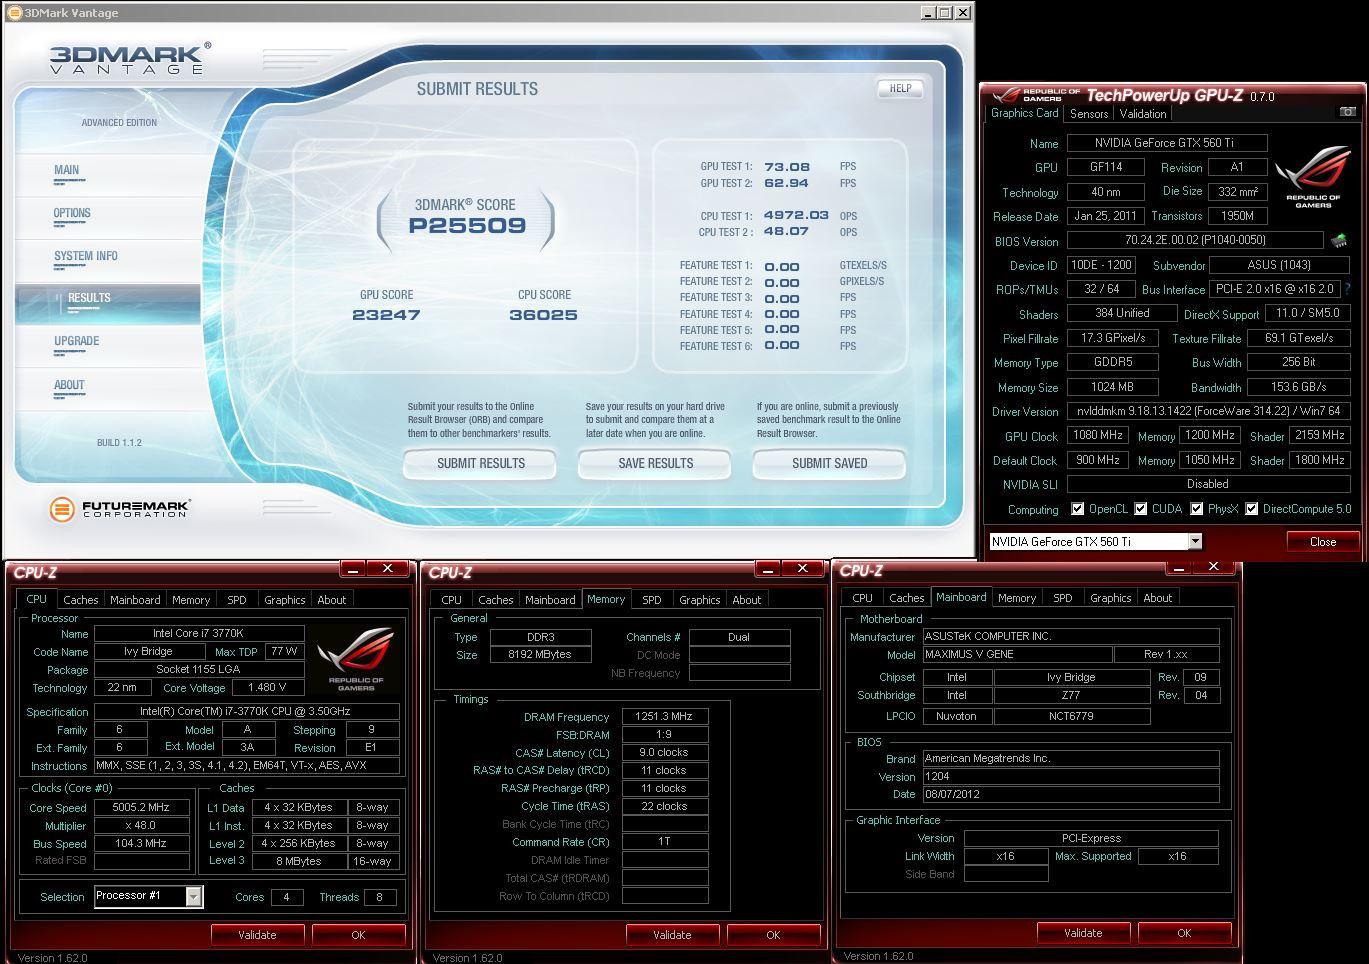
Task: Minimize the 3DMark Vantage window
Action: 928,13
